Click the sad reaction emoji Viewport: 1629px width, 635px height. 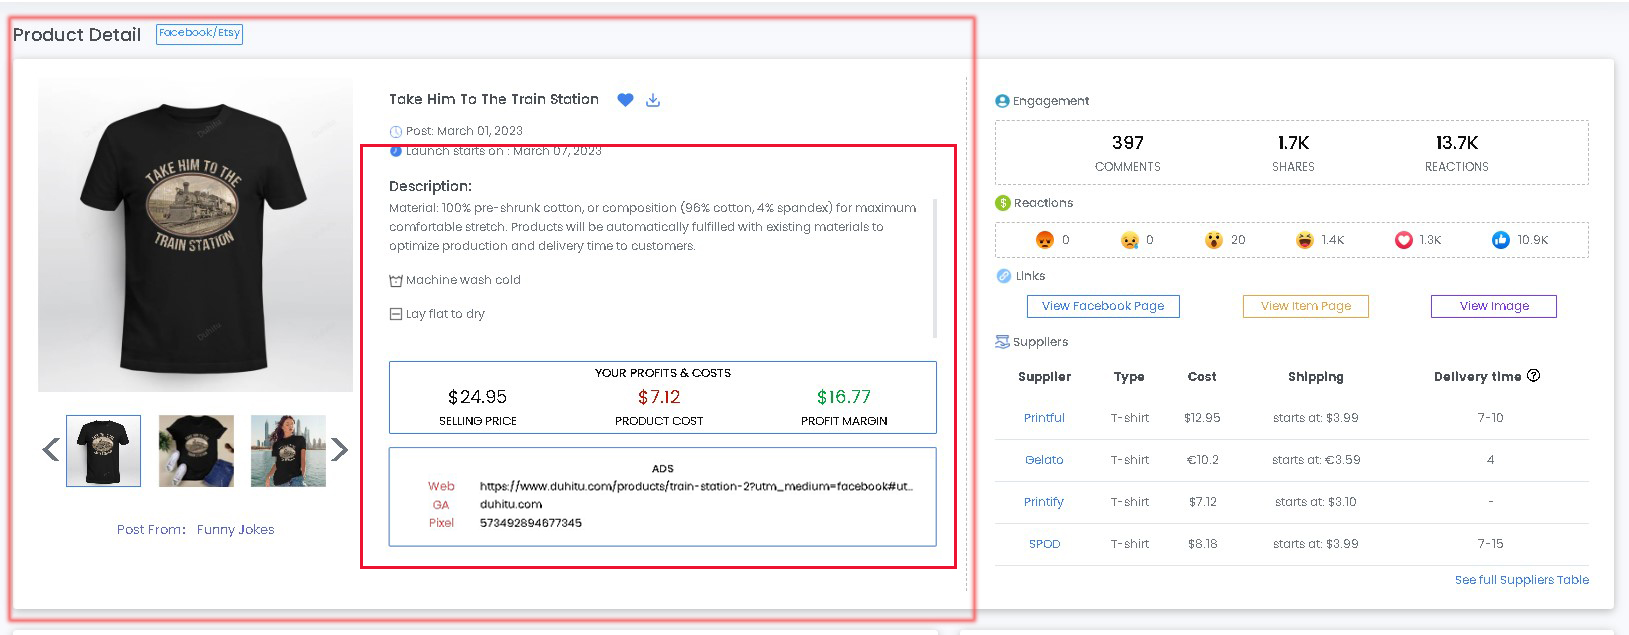pyautogui.click(x=1130, y=240)
